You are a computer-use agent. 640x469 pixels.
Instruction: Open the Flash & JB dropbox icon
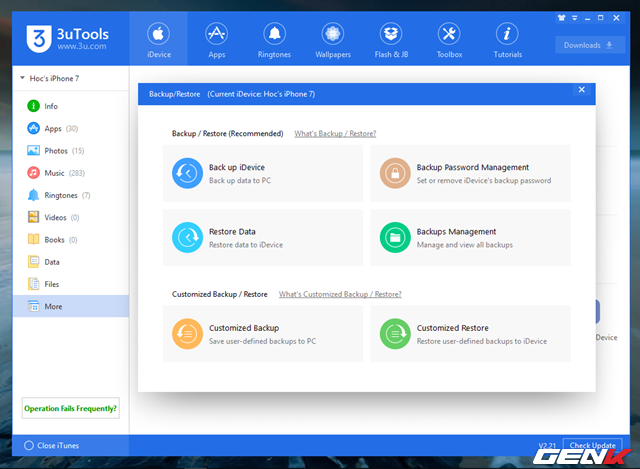pyautogui.click(x=391, y=33)
